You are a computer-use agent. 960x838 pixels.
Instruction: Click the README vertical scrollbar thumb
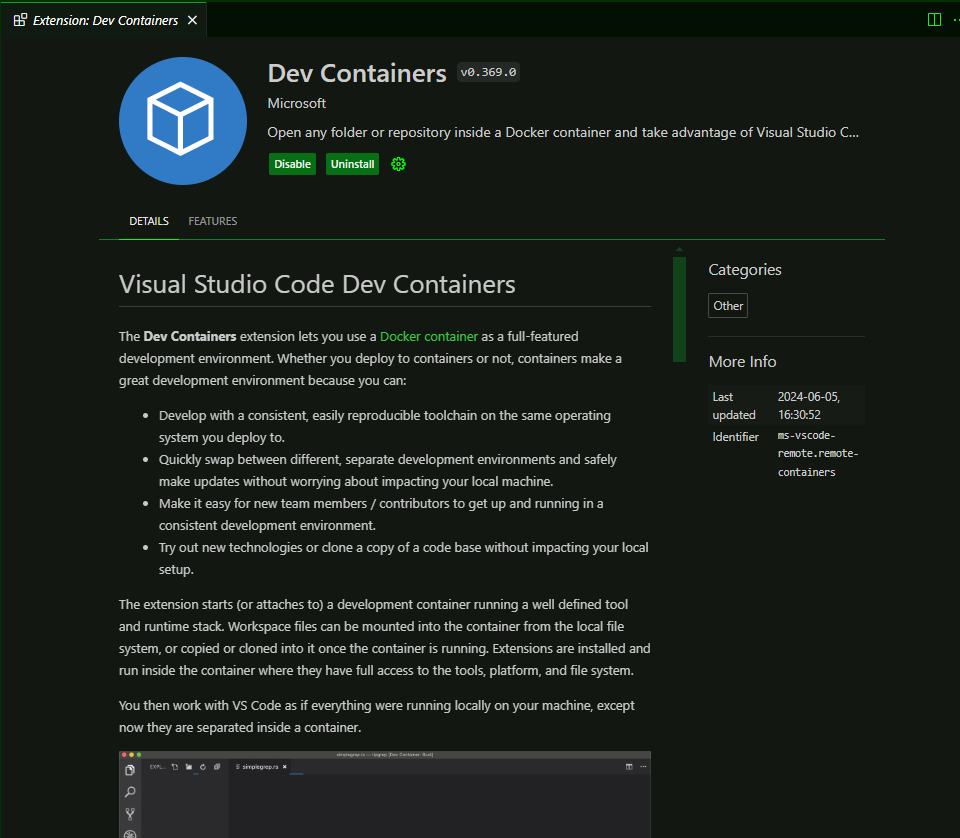click(x=679, y=309)
